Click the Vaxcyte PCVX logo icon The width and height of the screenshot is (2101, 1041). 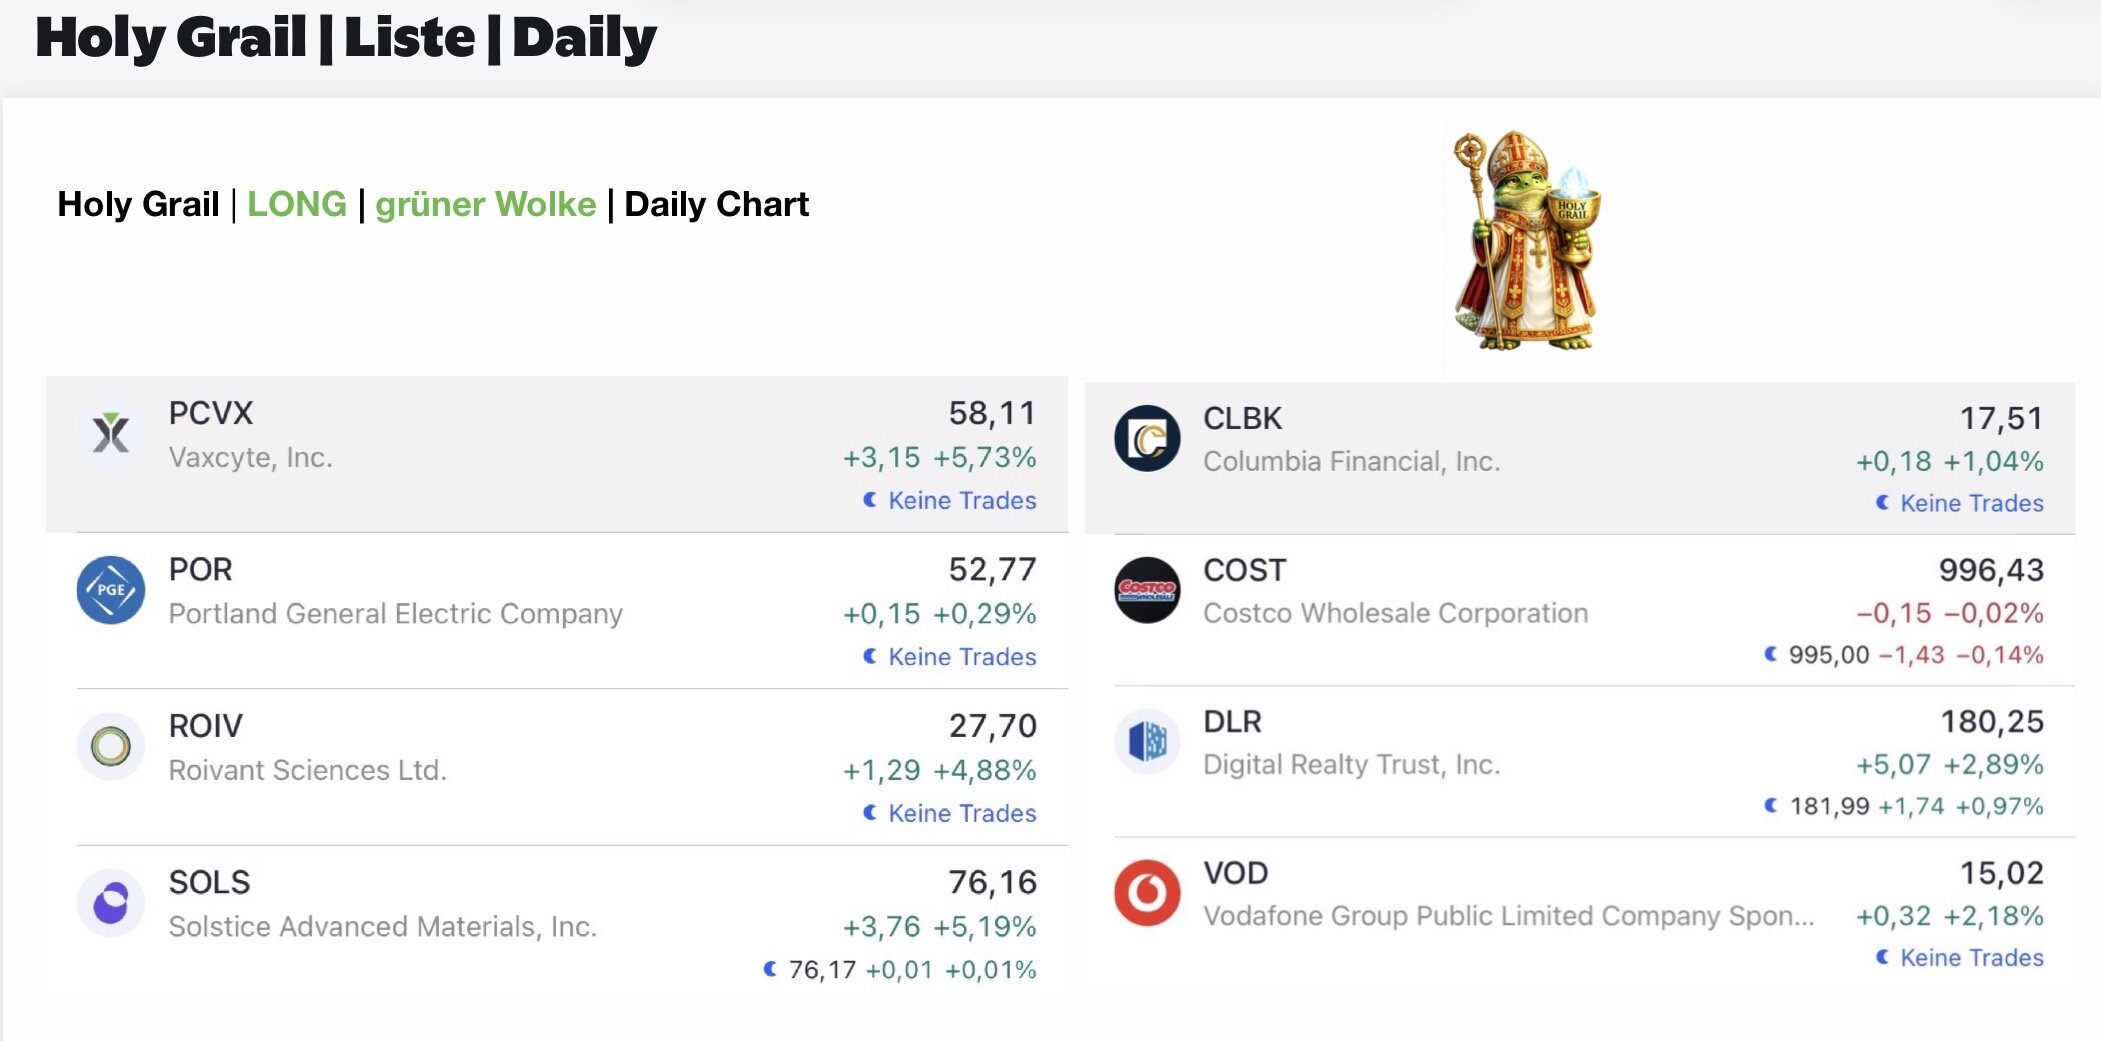[111, 434]
